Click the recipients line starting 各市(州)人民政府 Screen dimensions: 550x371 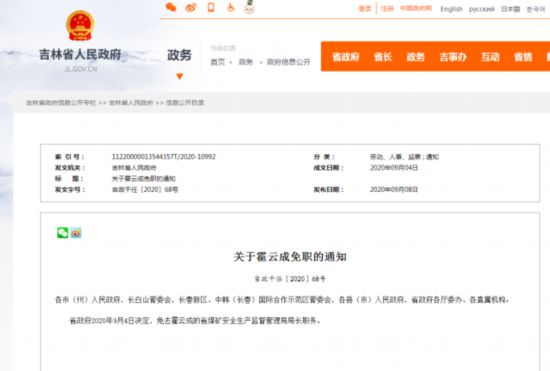coord(282,300)
